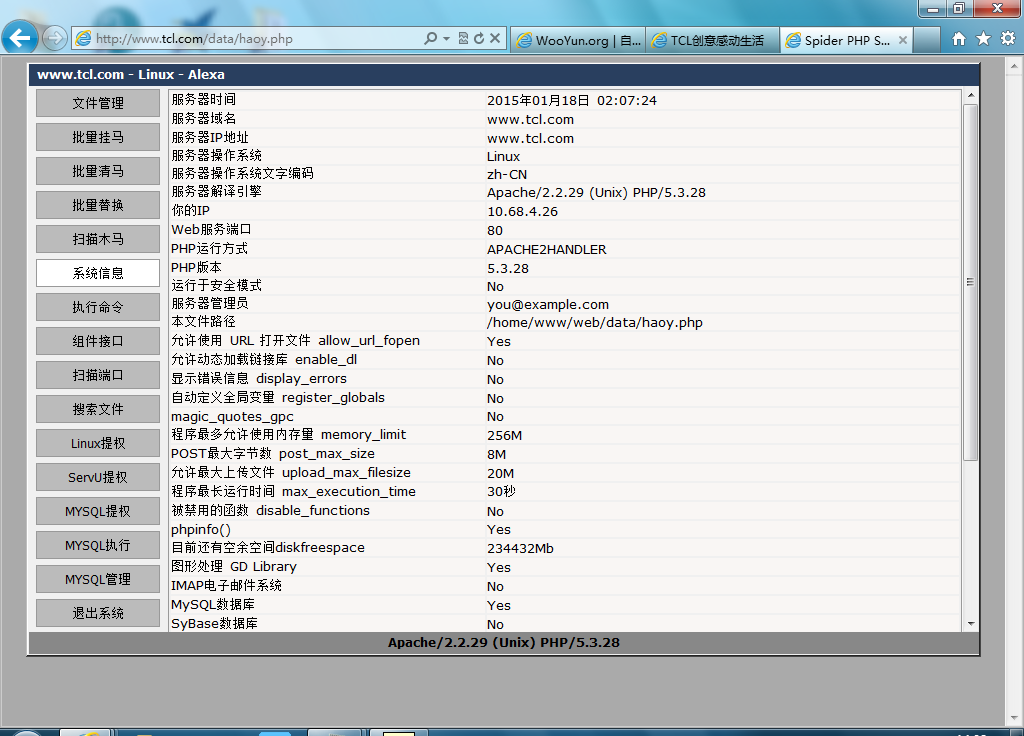Click the IE page icon in the address bar
The width and height of the screenshot is (1024, 736).
pos(84,39)
